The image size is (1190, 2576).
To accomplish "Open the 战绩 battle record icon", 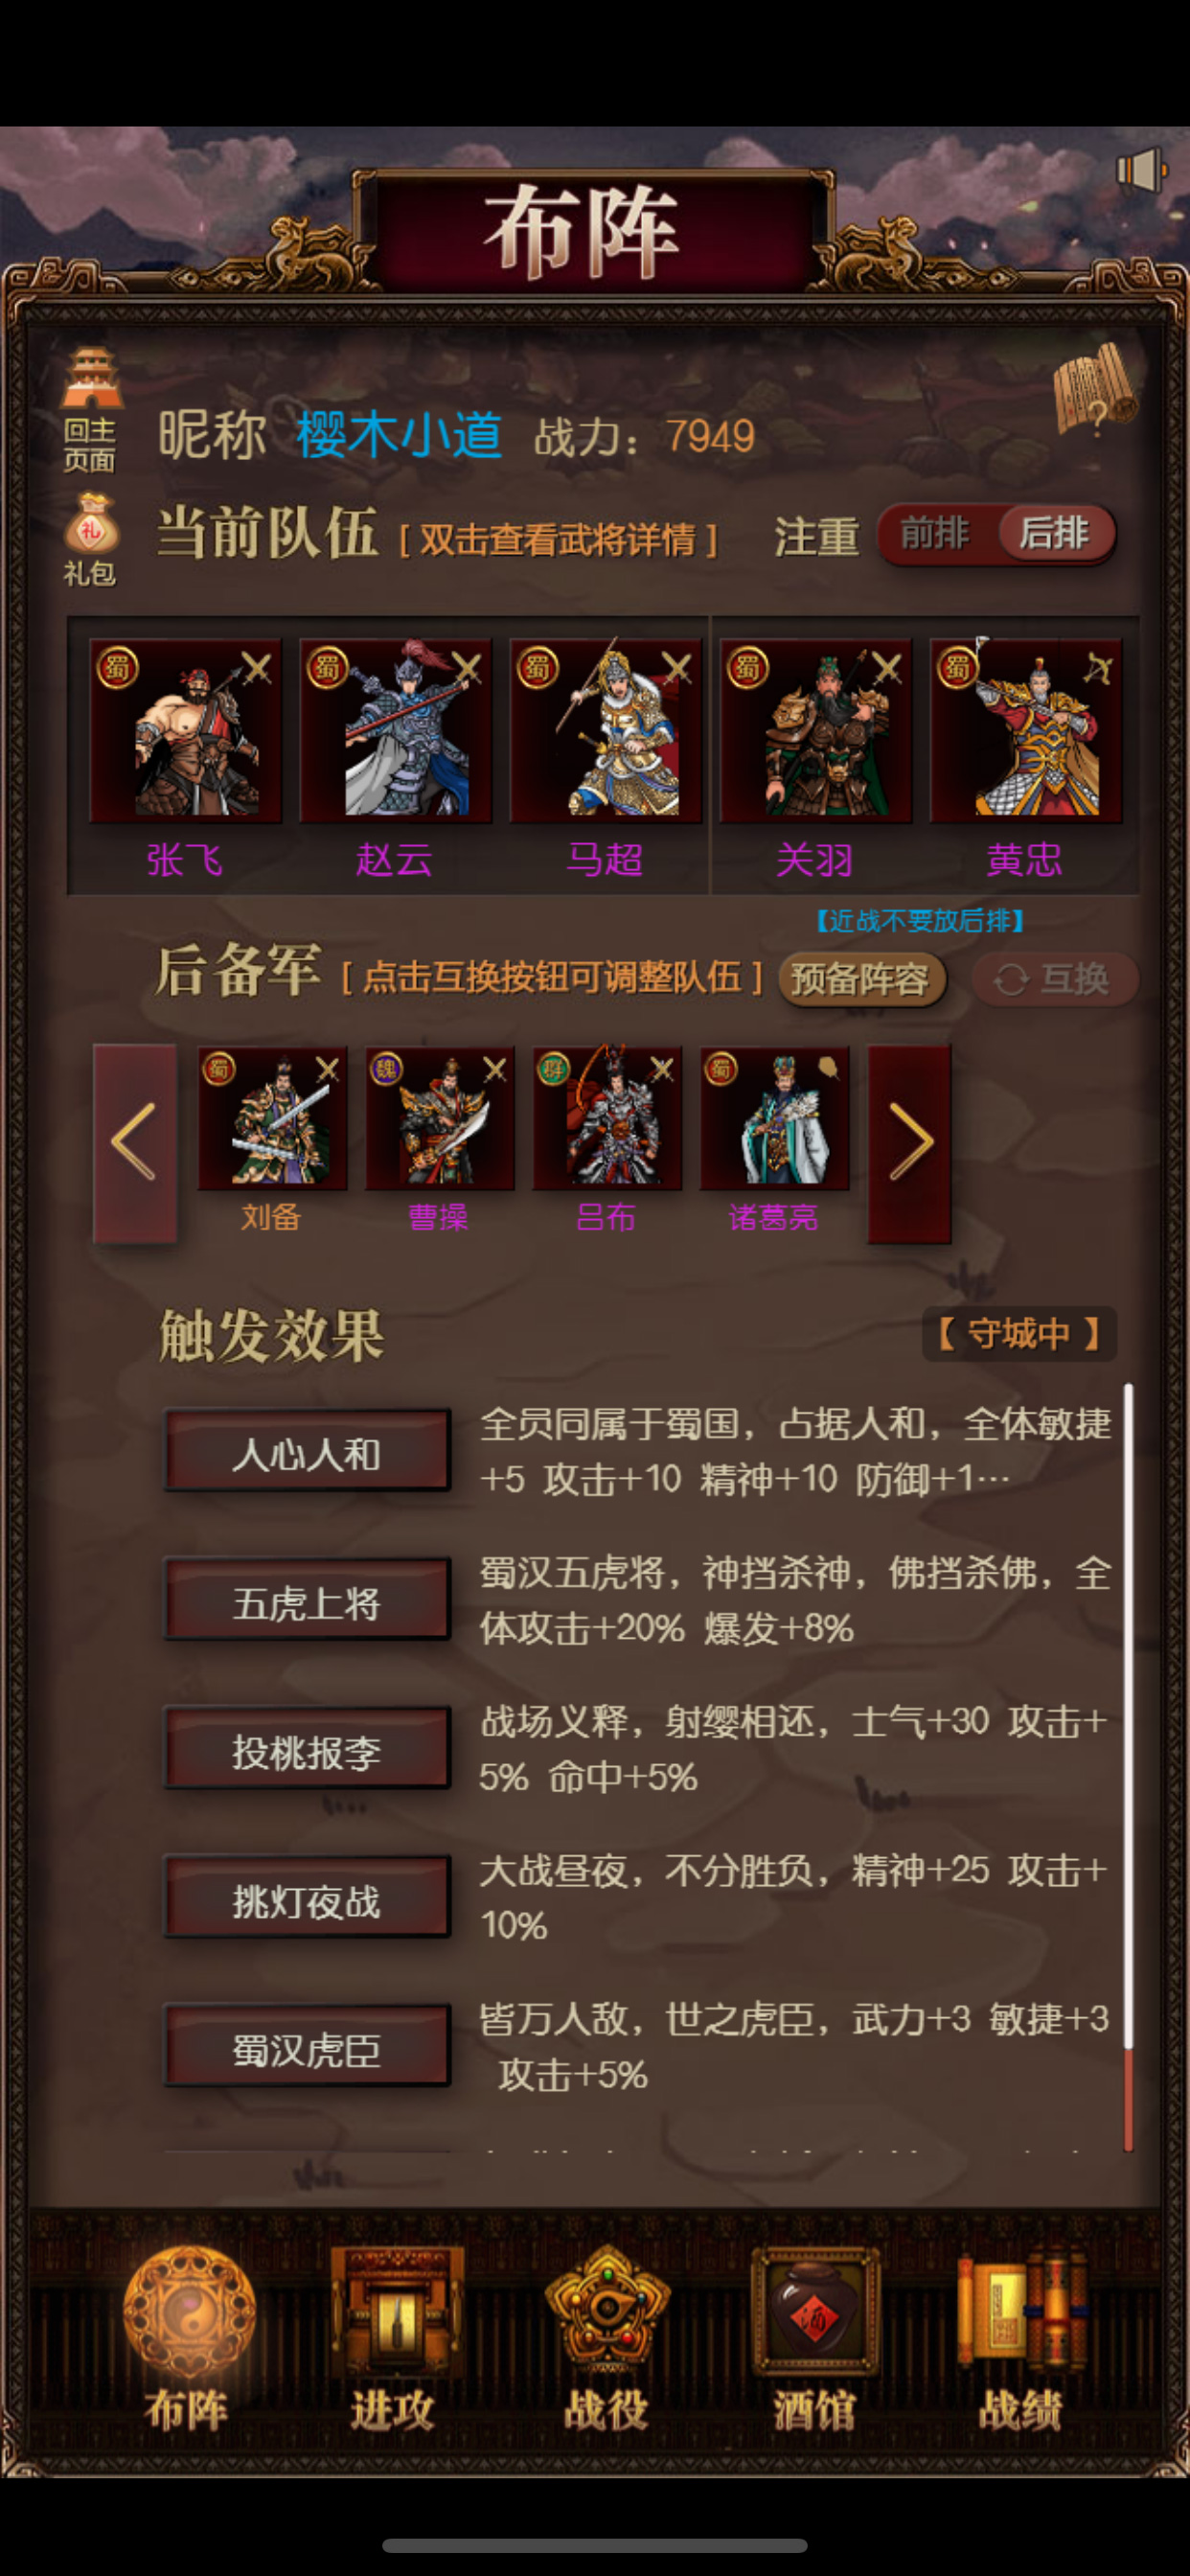I will click(1021, 2340).
